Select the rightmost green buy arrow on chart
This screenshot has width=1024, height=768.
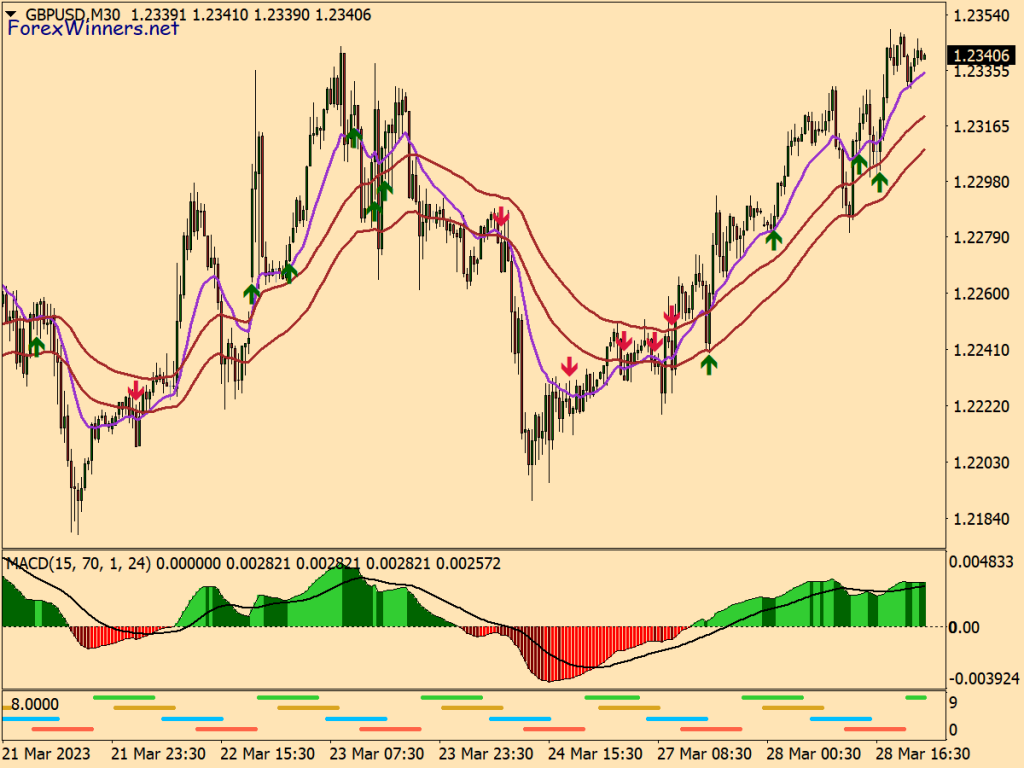coord(880,182)
